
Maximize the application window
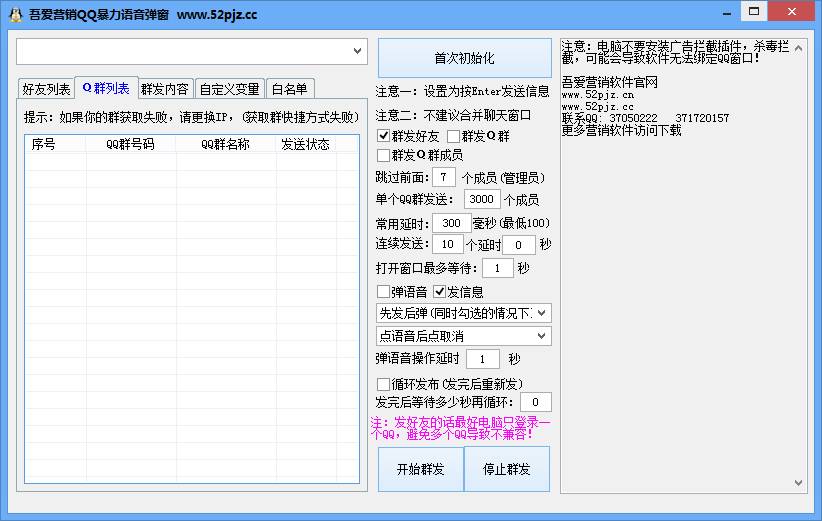point(754,12)
